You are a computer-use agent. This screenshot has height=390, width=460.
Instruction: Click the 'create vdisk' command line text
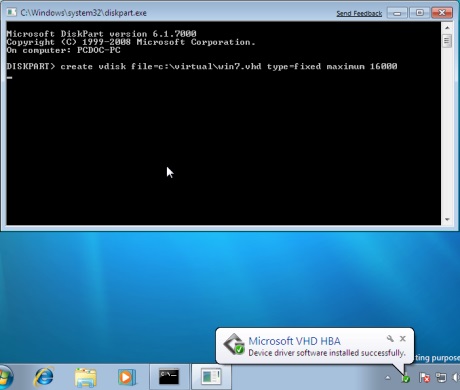pos(229,66)
